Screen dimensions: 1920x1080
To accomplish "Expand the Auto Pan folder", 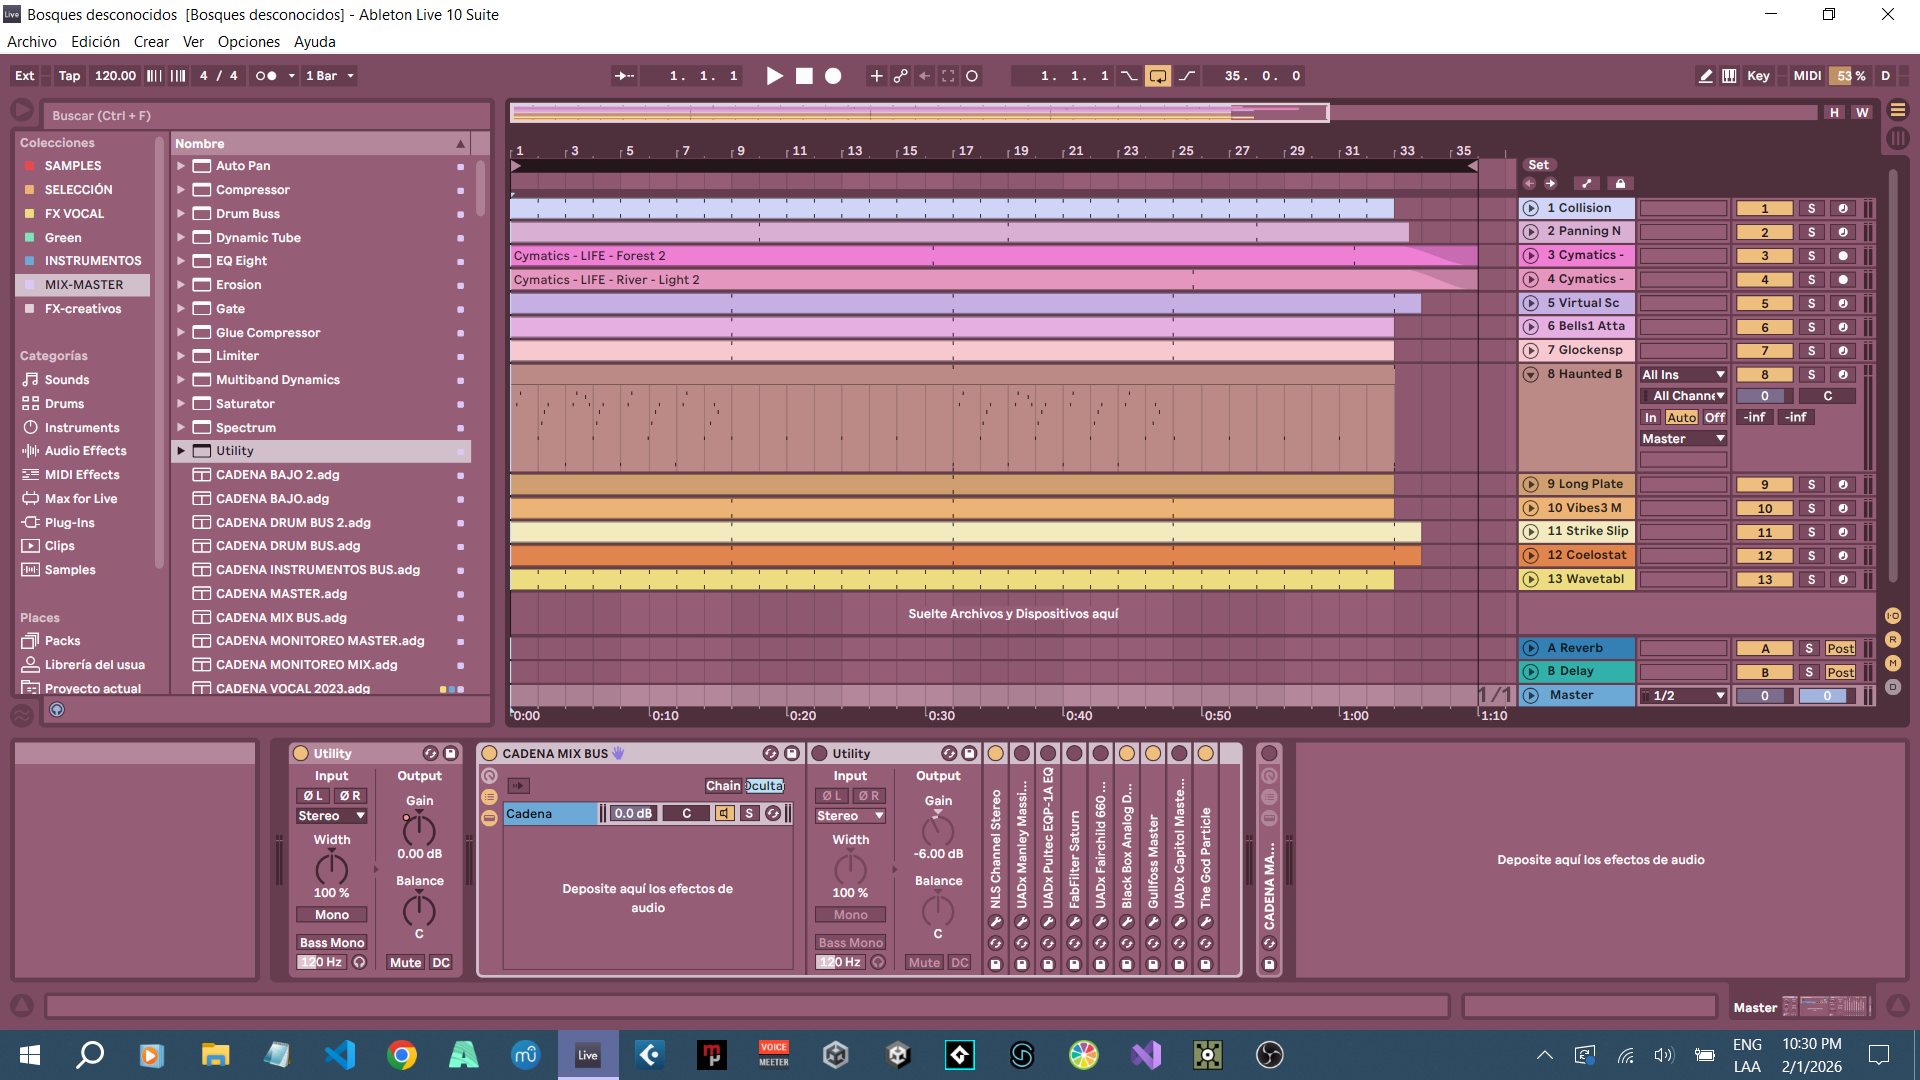I will (x=181, y=166).
